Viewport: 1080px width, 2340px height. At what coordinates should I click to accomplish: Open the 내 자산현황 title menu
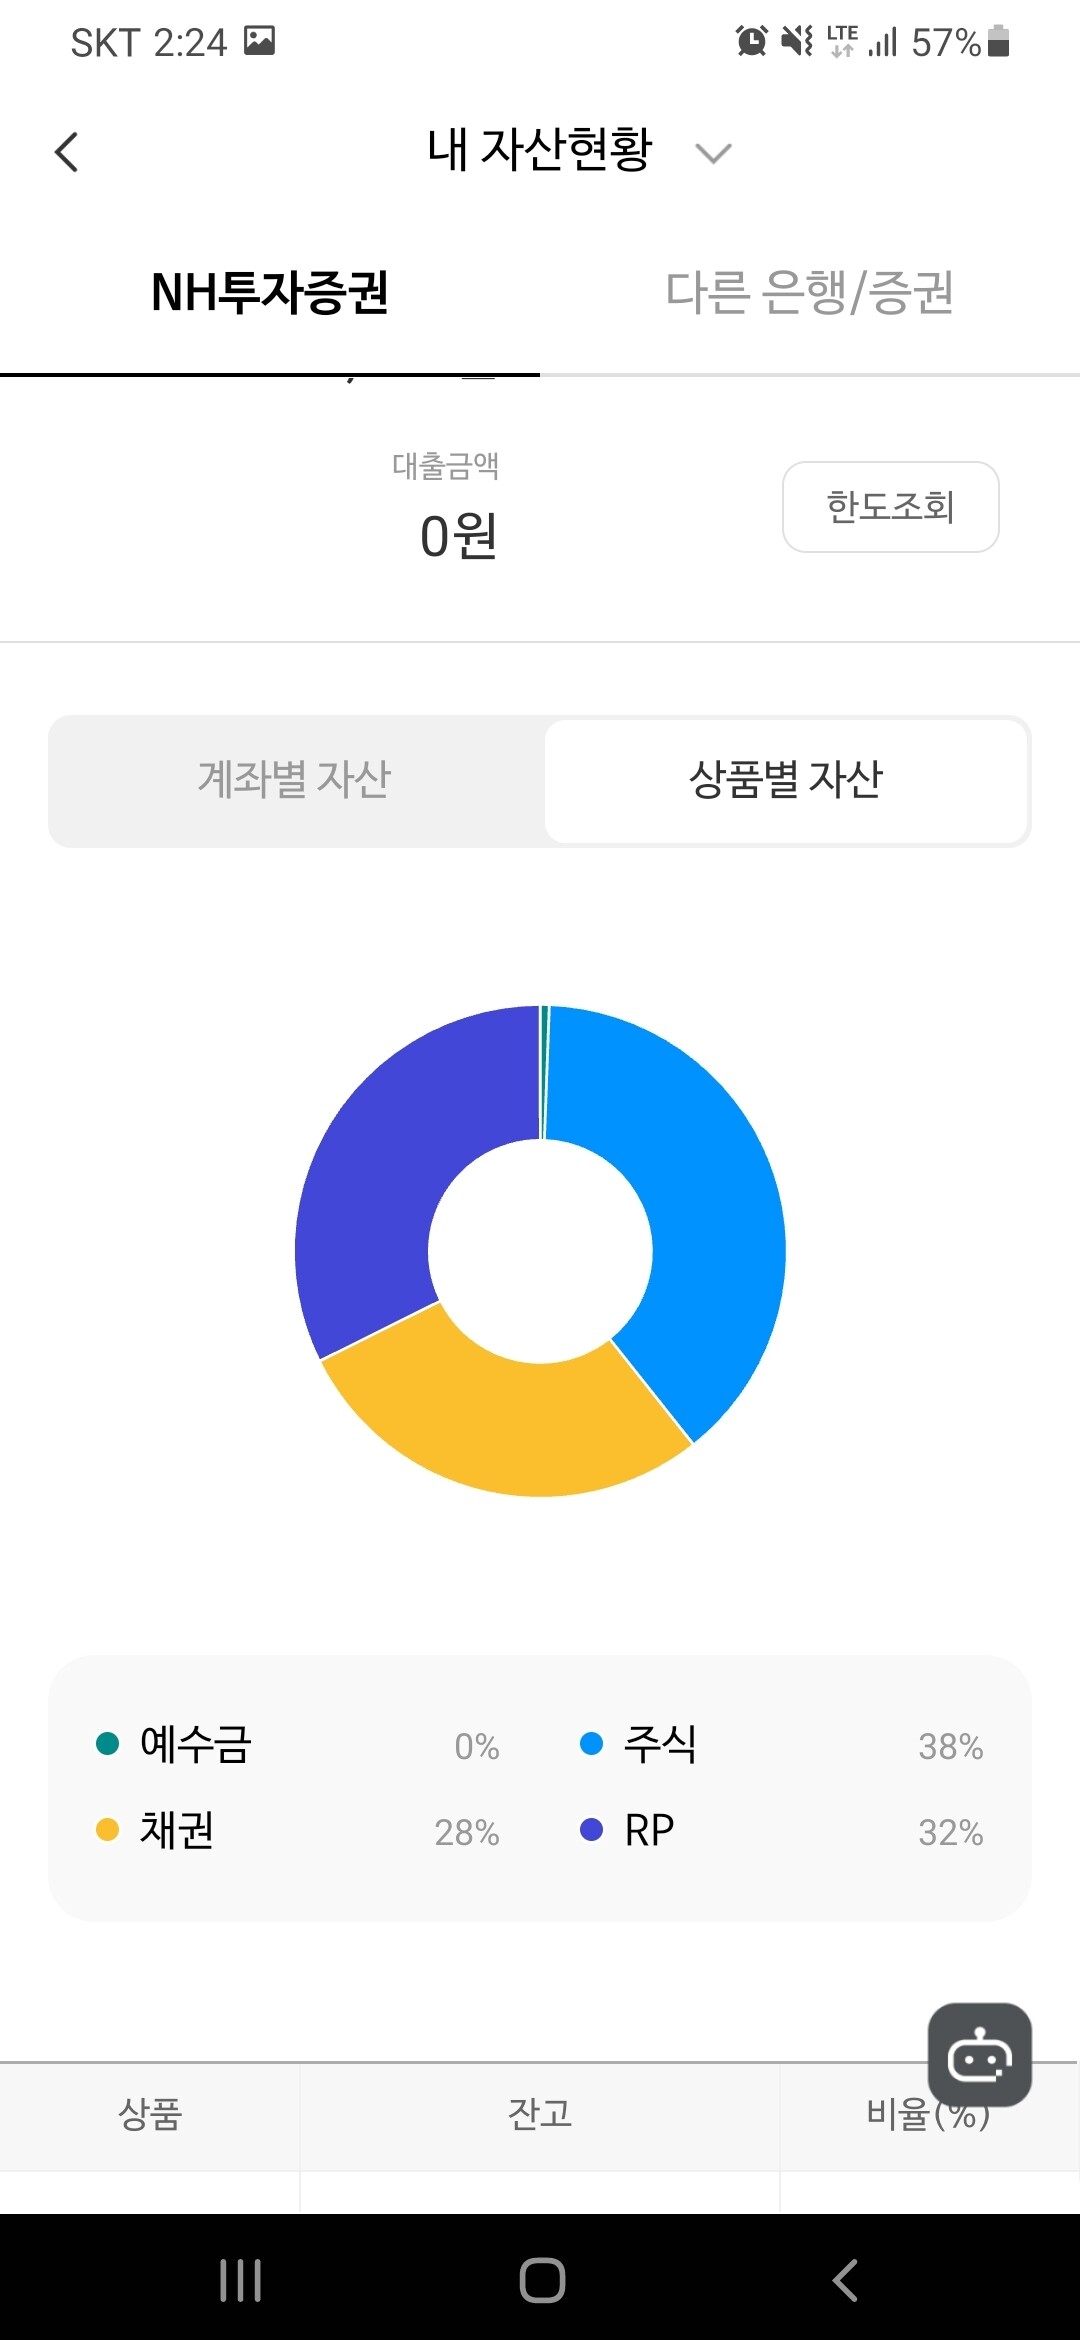point(540,151)
